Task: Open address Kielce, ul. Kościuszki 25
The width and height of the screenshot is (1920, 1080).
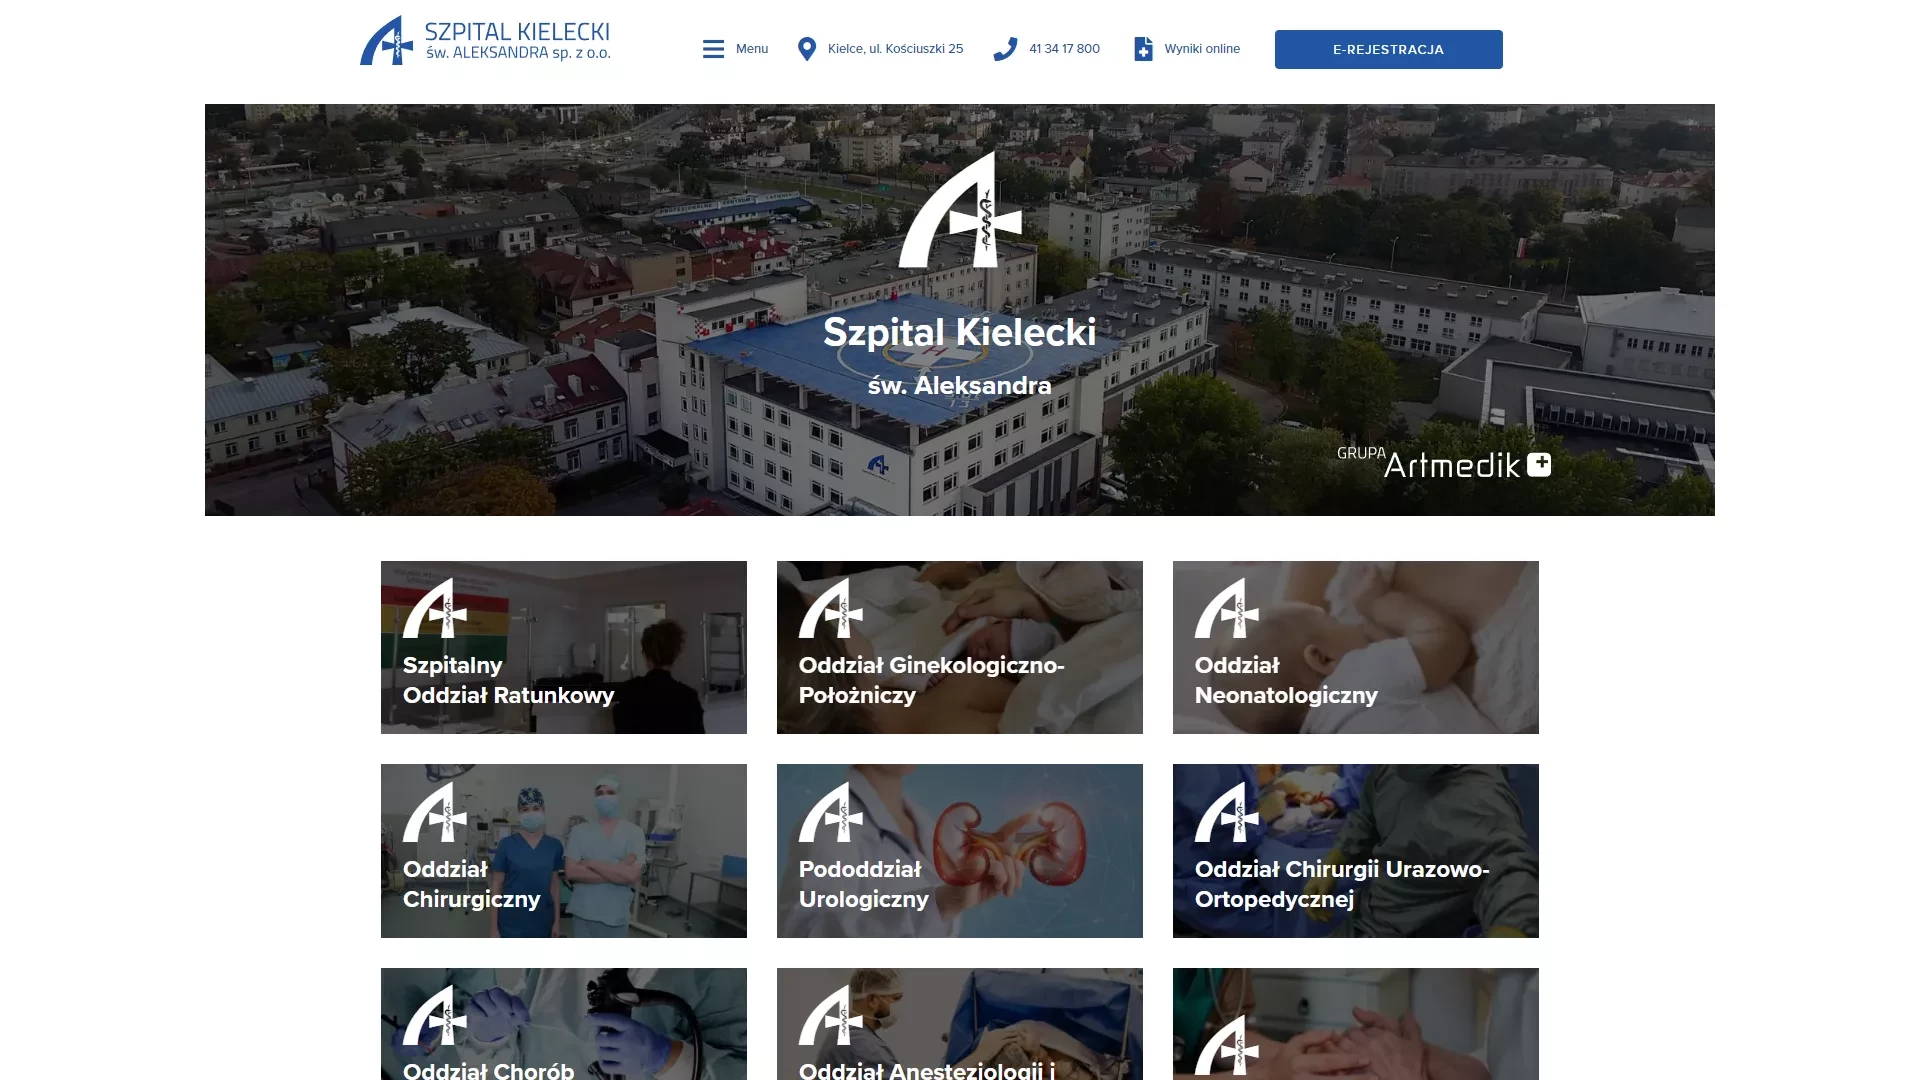Action: (895, 49)
